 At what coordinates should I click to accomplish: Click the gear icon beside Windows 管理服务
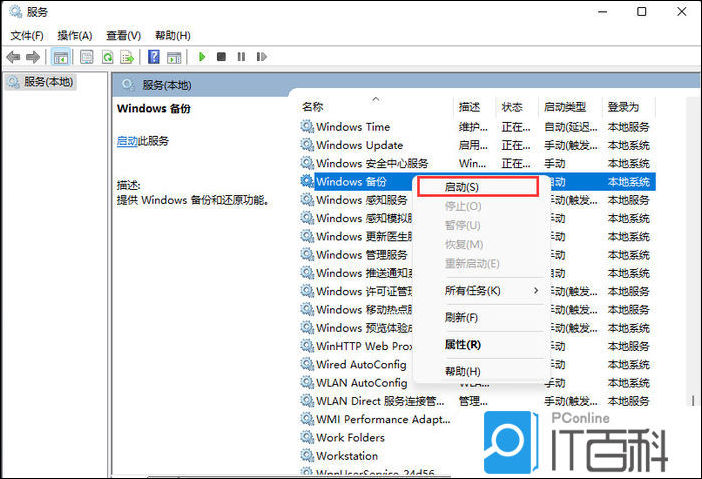click(307, 255)
